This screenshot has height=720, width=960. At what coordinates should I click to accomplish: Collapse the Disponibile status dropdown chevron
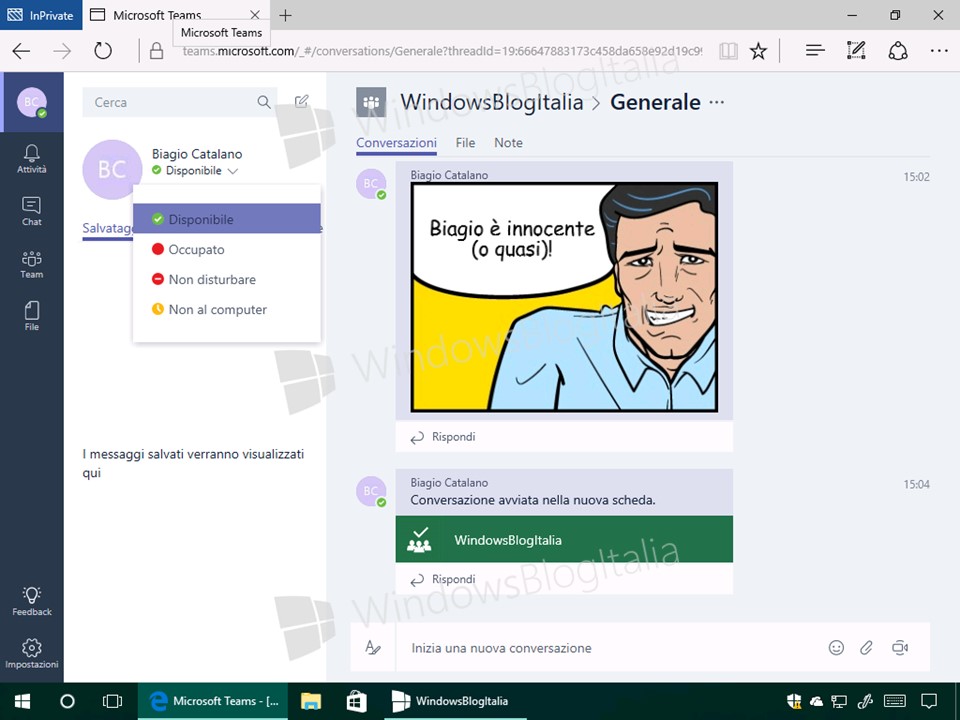click(x=233, y=171)
